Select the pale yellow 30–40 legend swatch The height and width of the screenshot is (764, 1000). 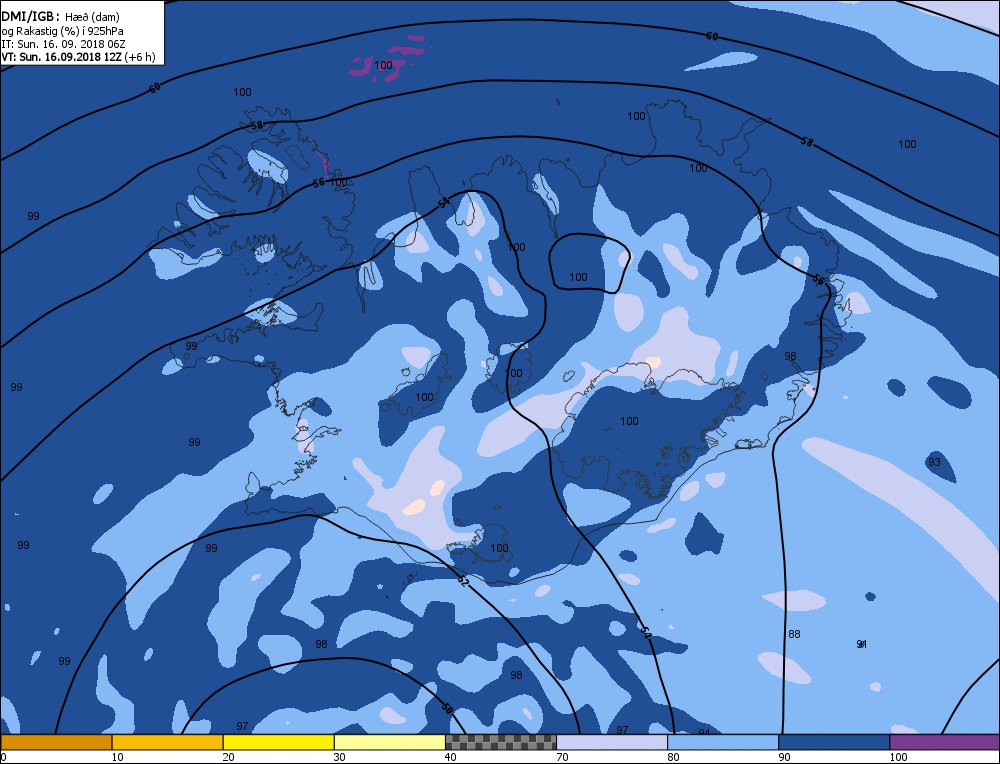[x=389, y=742]
